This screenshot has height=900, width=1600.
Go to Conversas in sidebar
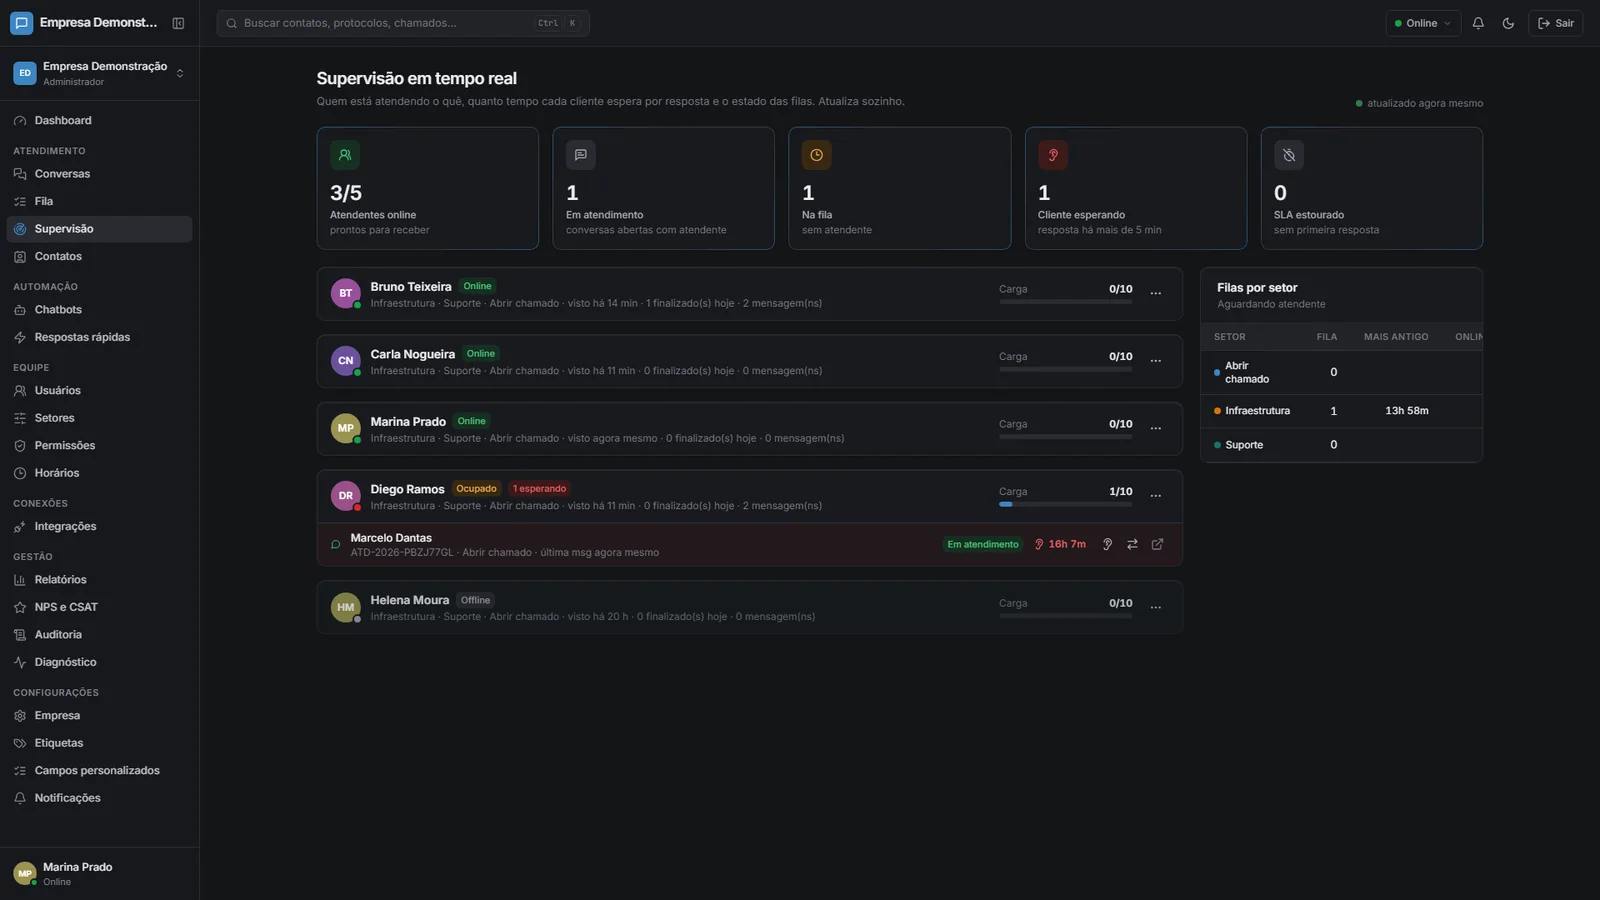point(99,174)
